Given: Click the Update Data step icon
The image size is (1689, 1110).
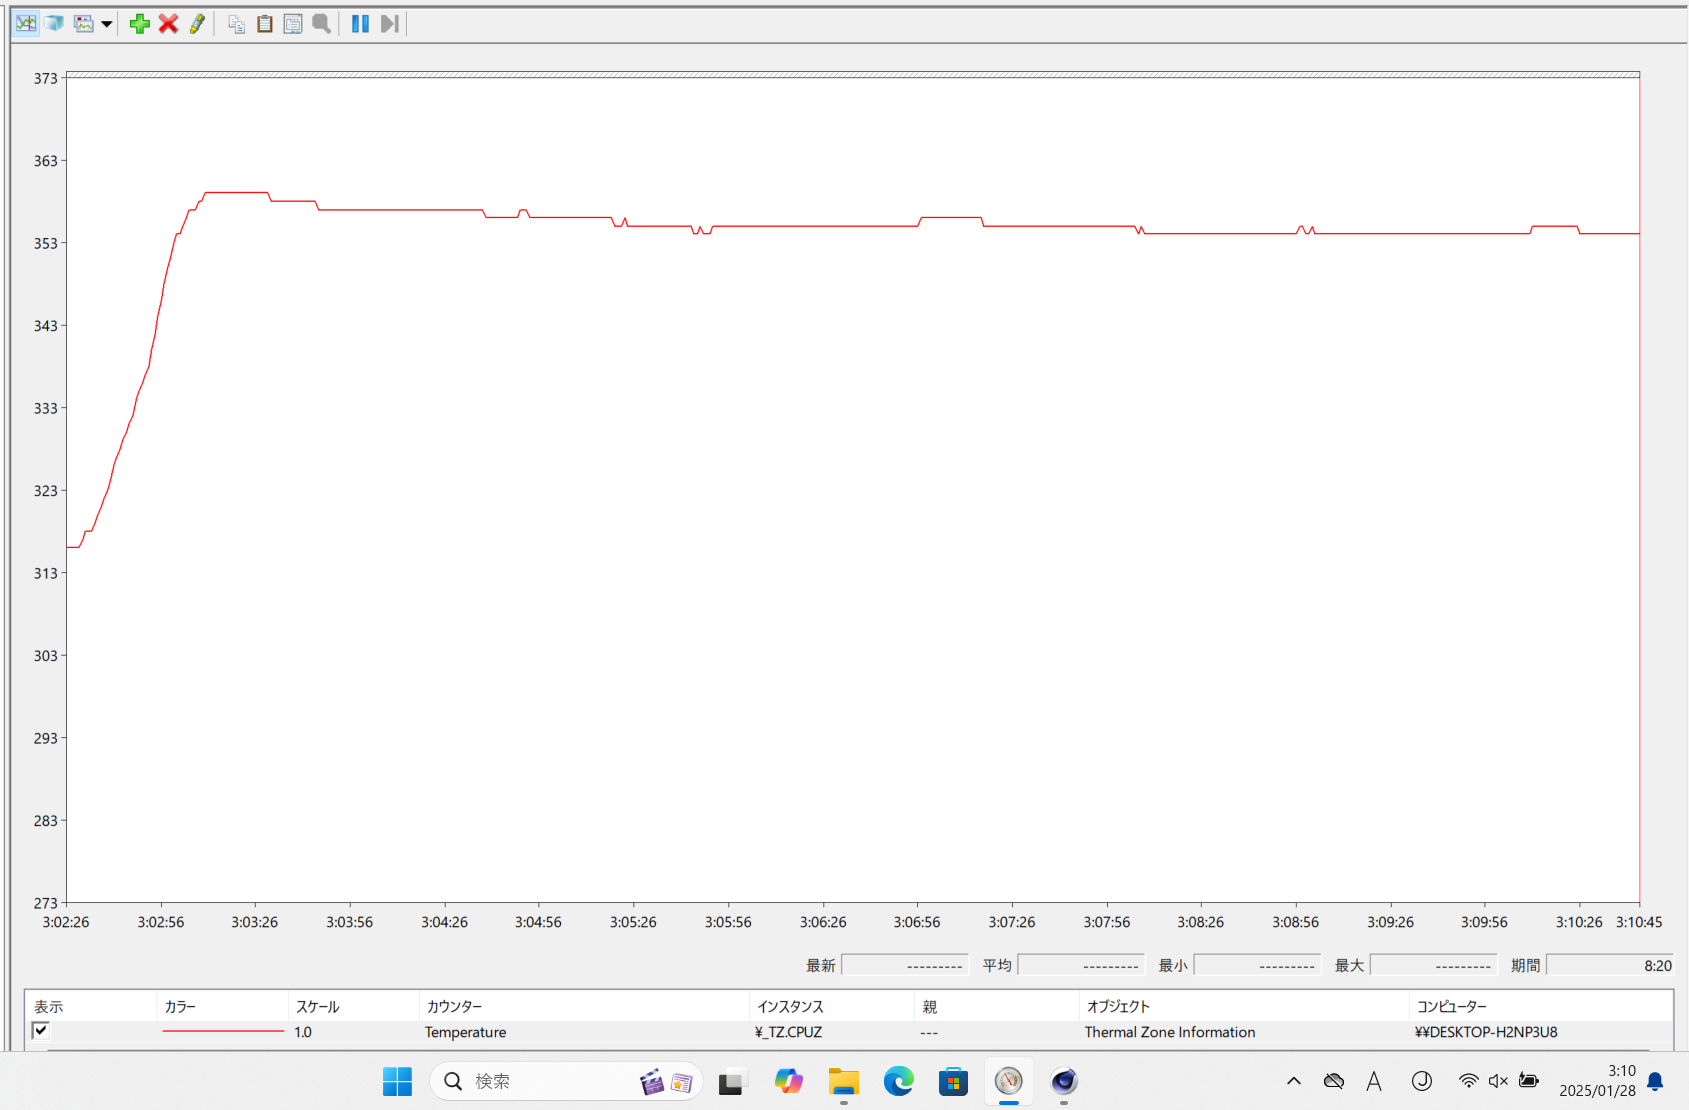Looking at the screenshot, I should click(389, 23).
